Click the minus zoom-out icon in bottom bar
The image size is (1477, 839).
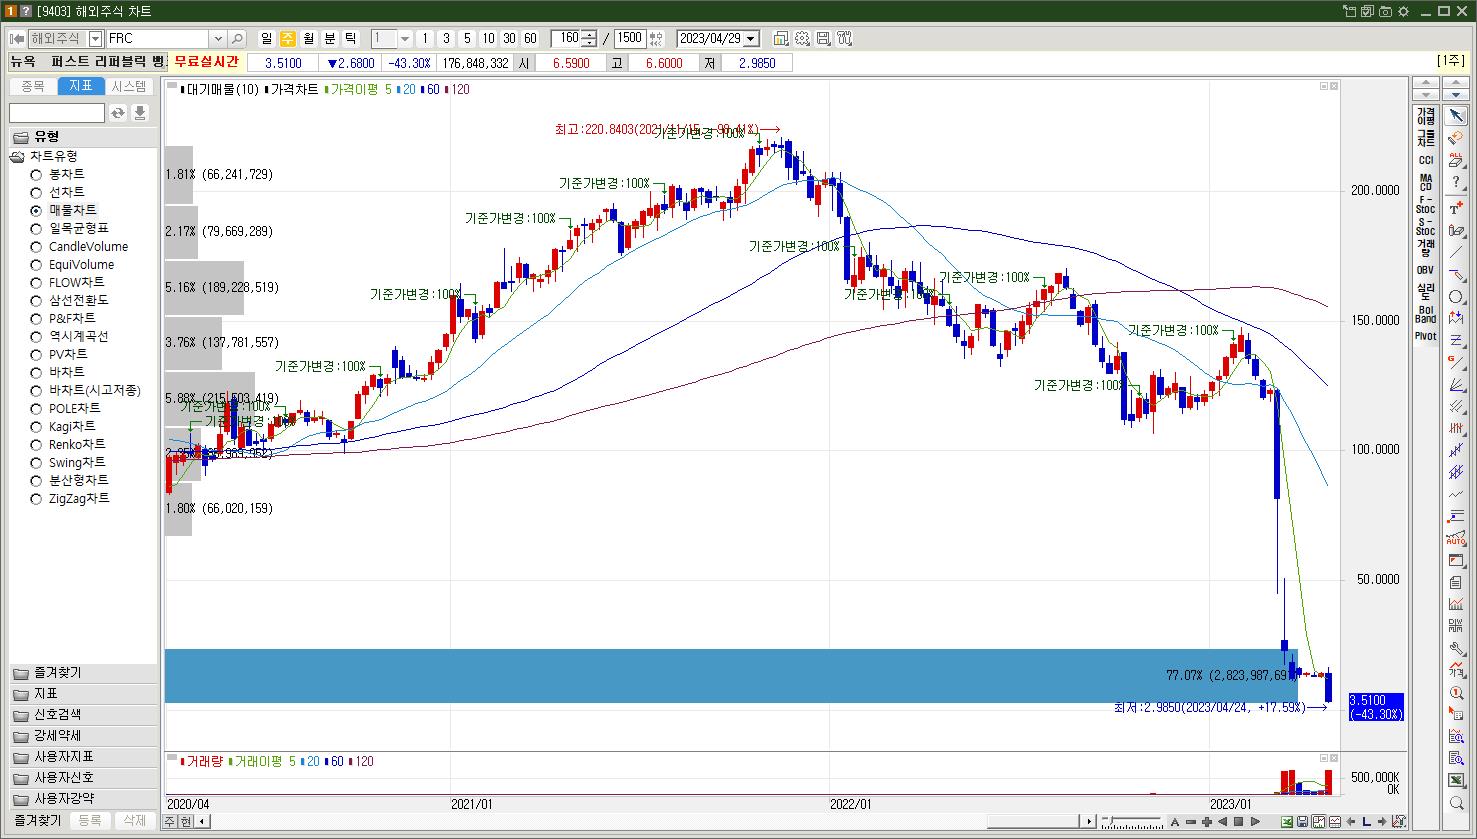click(1191, 822)
